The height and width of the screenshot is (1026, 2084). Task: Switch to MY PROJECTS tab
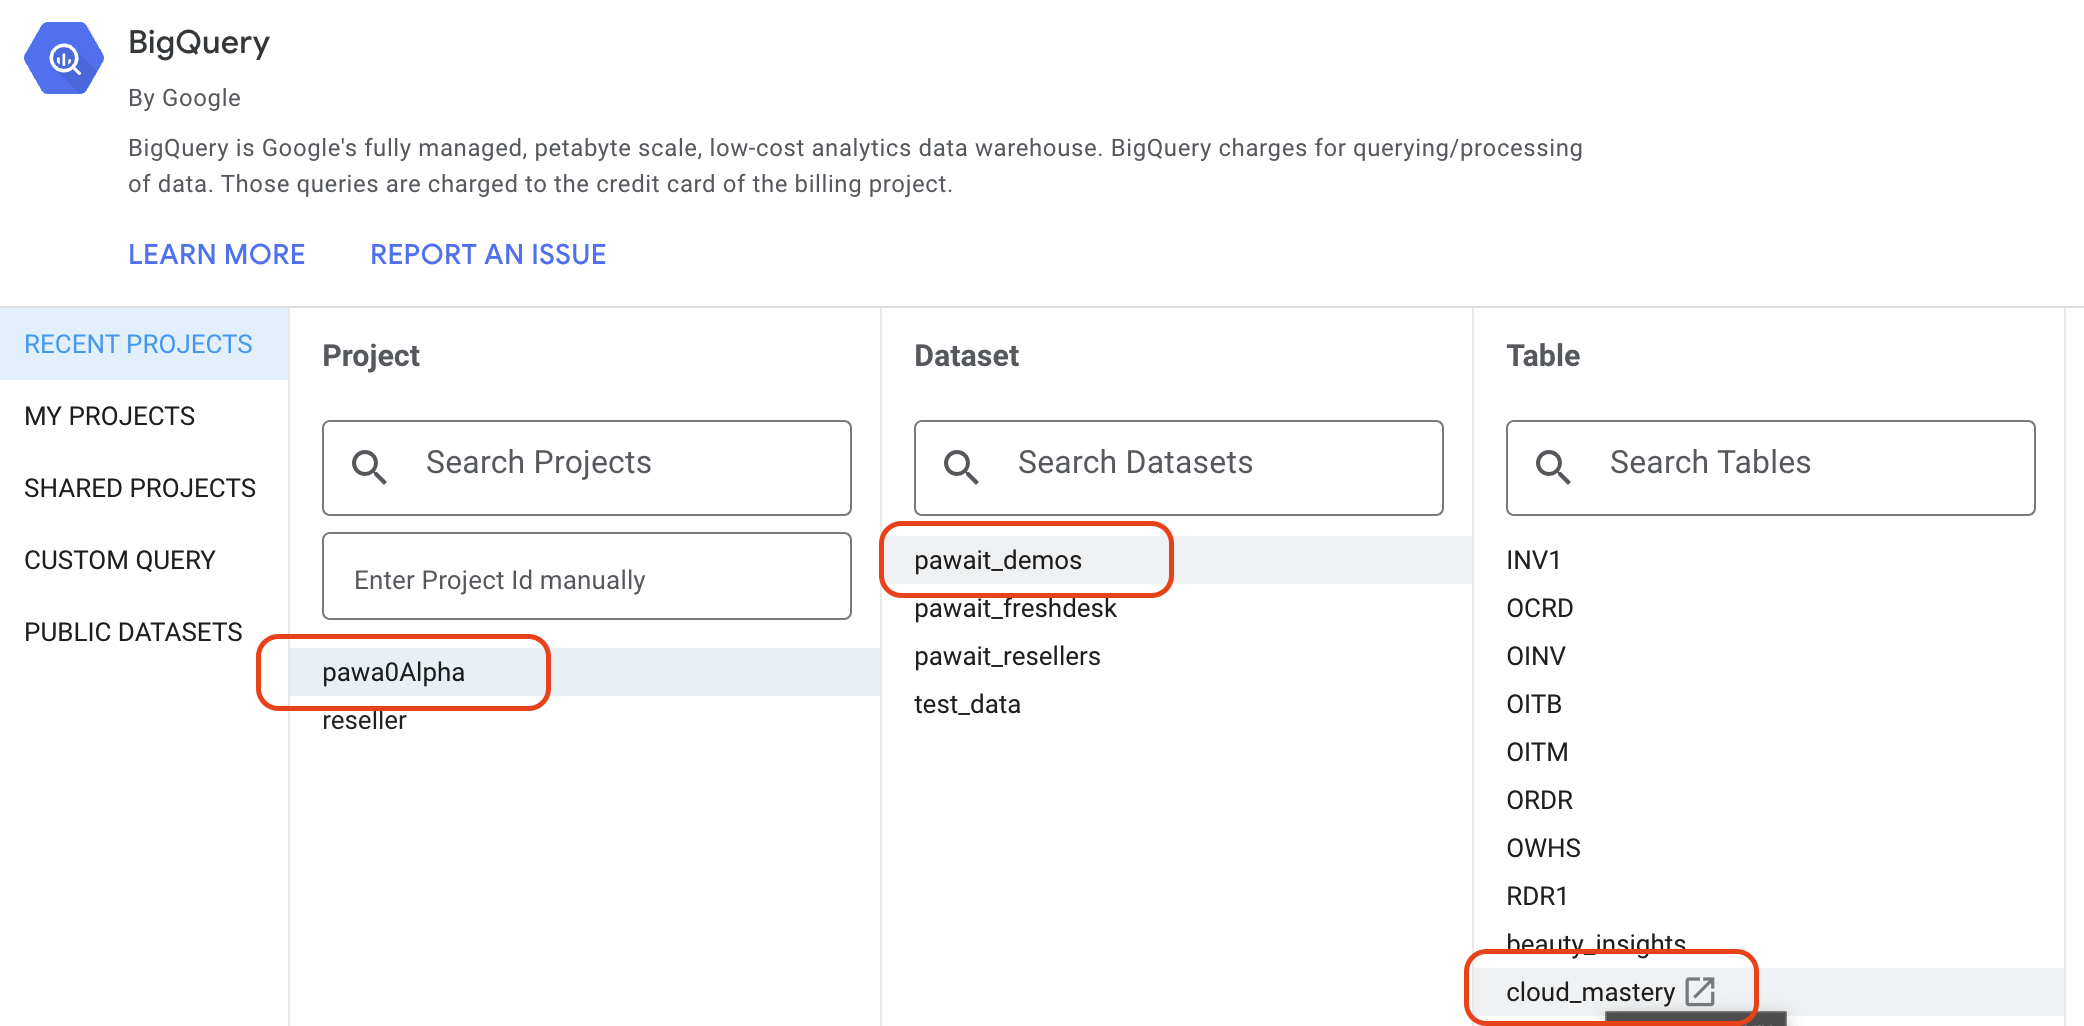[x=110, y=415]
